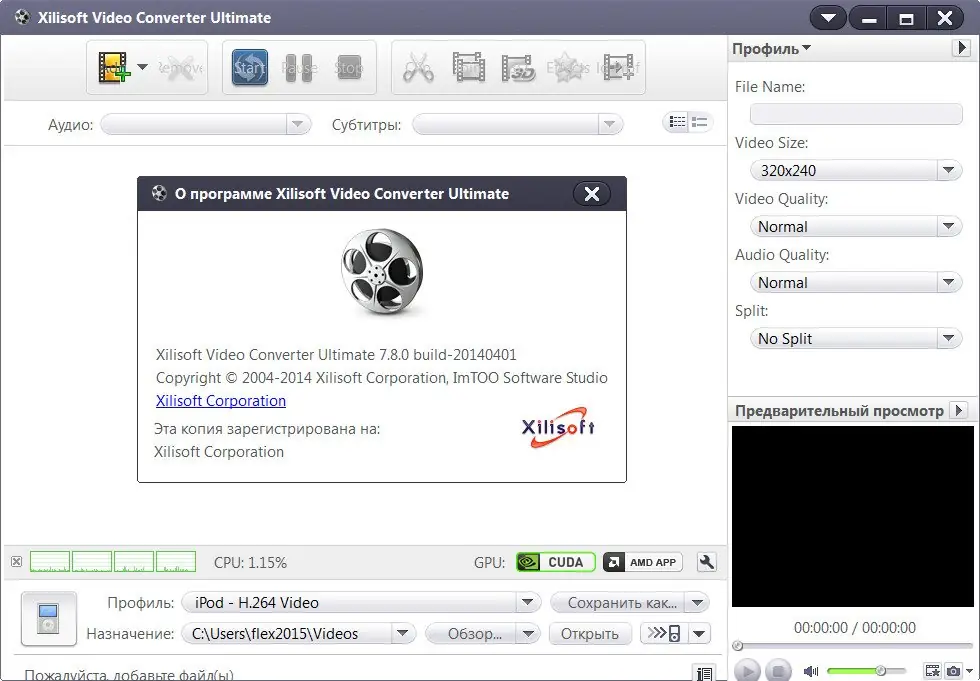The height and width of the screenshot is (681, 980).
Task: Click the 00:00:00 / 00:00:00 time readout
Action: (854, 627)
